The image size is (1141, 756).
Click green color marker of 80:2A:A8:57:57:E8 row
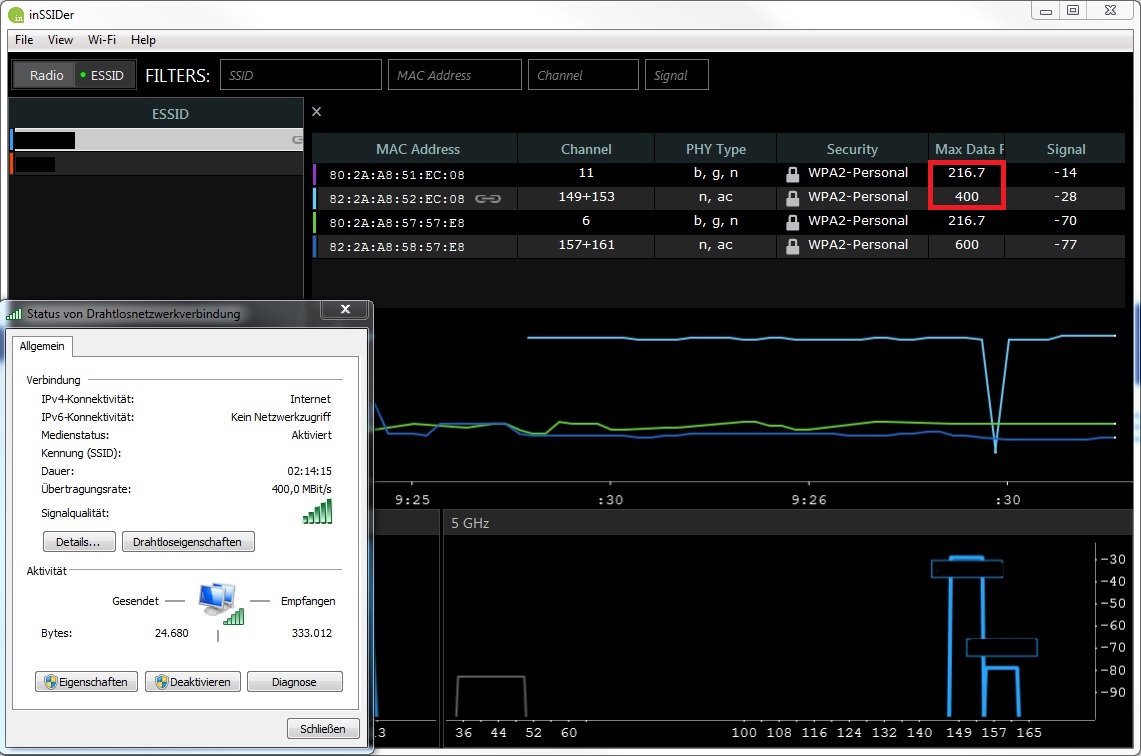[x=314, y=222]
